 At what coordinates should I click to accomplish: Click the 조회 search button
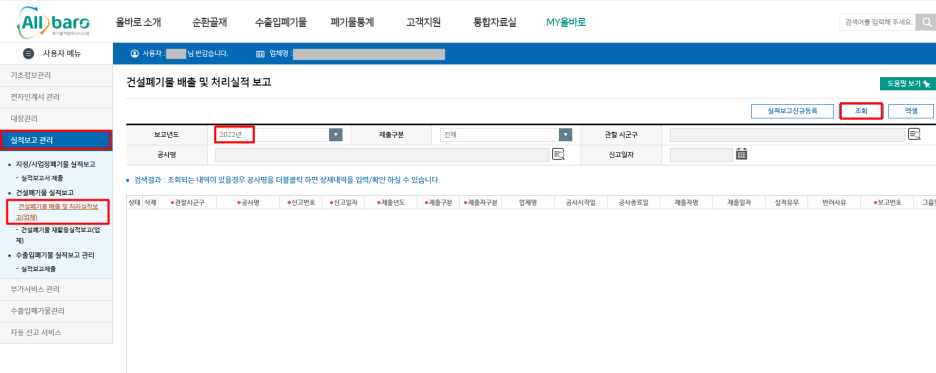point(861,111)
